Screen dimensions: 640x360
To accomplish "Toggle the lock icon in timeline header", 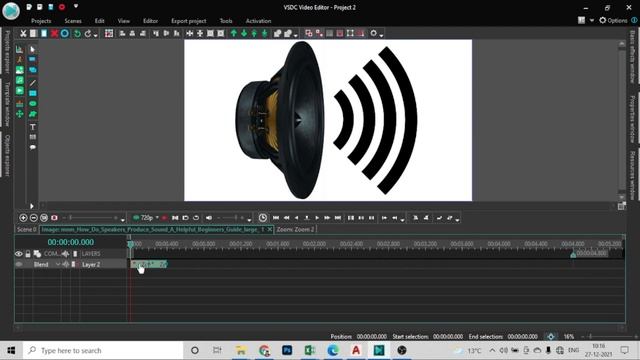I will (x=28, y=254).
